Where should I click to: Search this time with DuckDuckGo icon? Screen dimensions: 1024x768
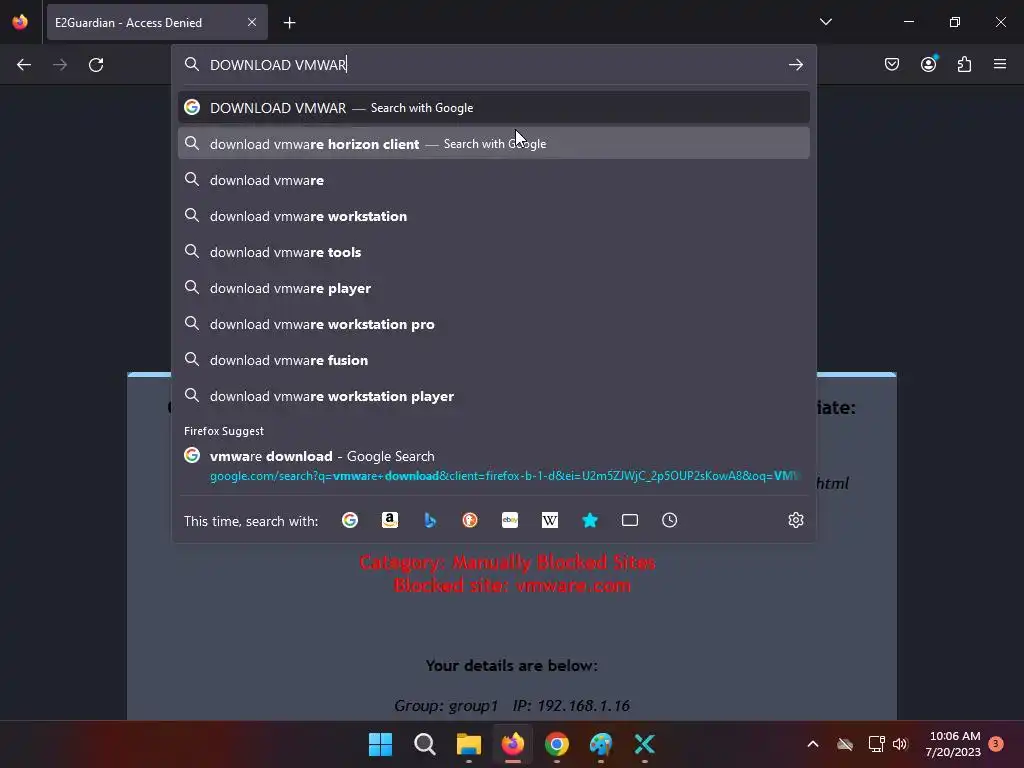pyautogui.click(x=470, y=520)
